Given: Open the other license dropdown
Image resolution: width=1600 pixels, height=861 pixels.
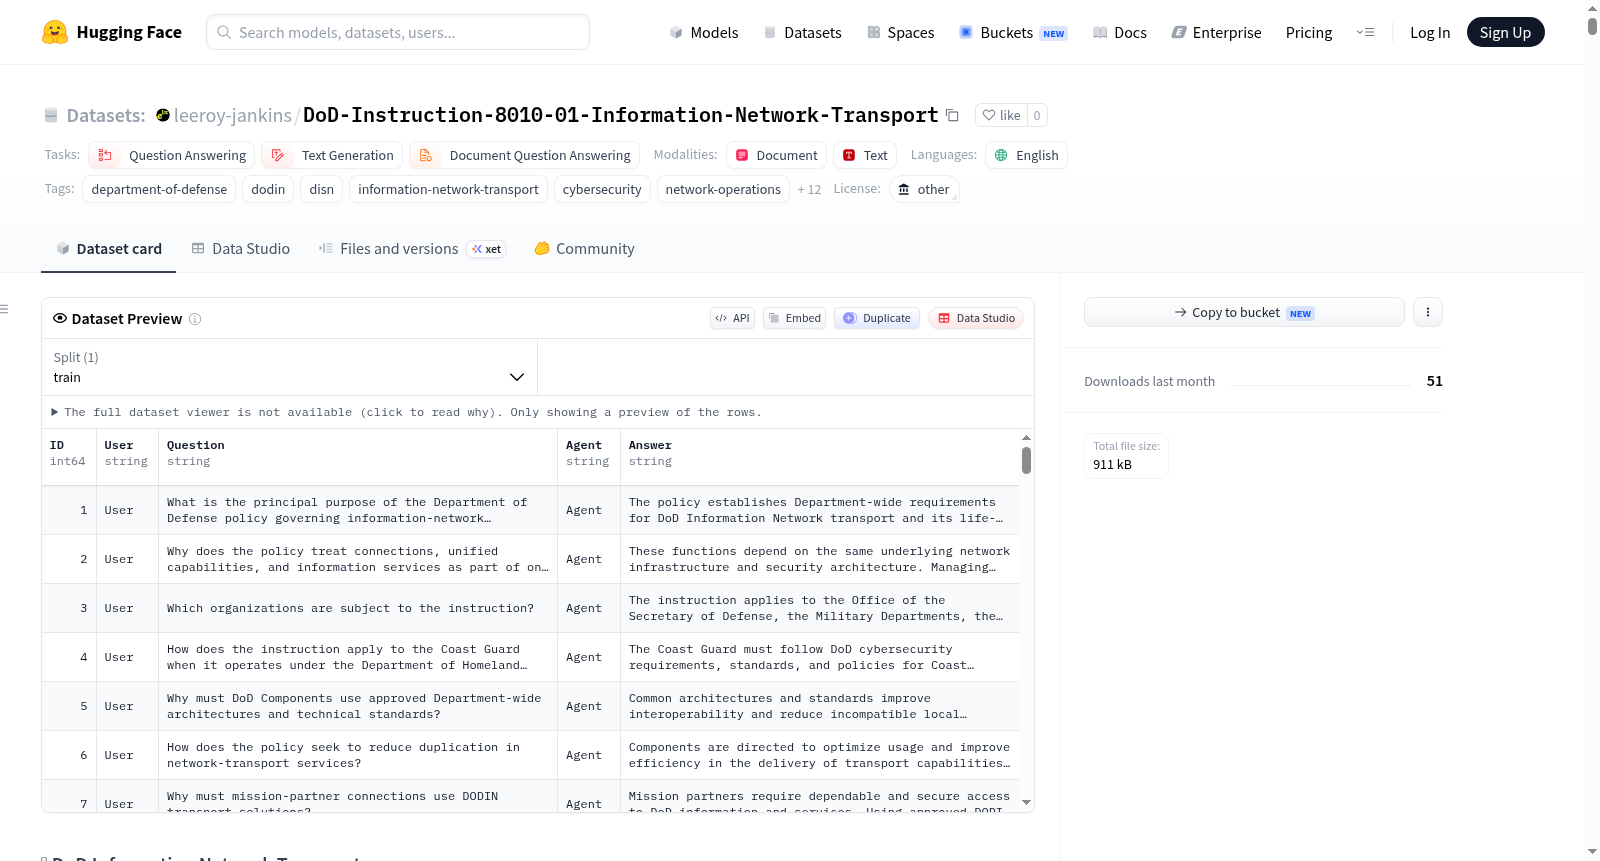Looking at the screenshot, I should click(x=924, y=189).
